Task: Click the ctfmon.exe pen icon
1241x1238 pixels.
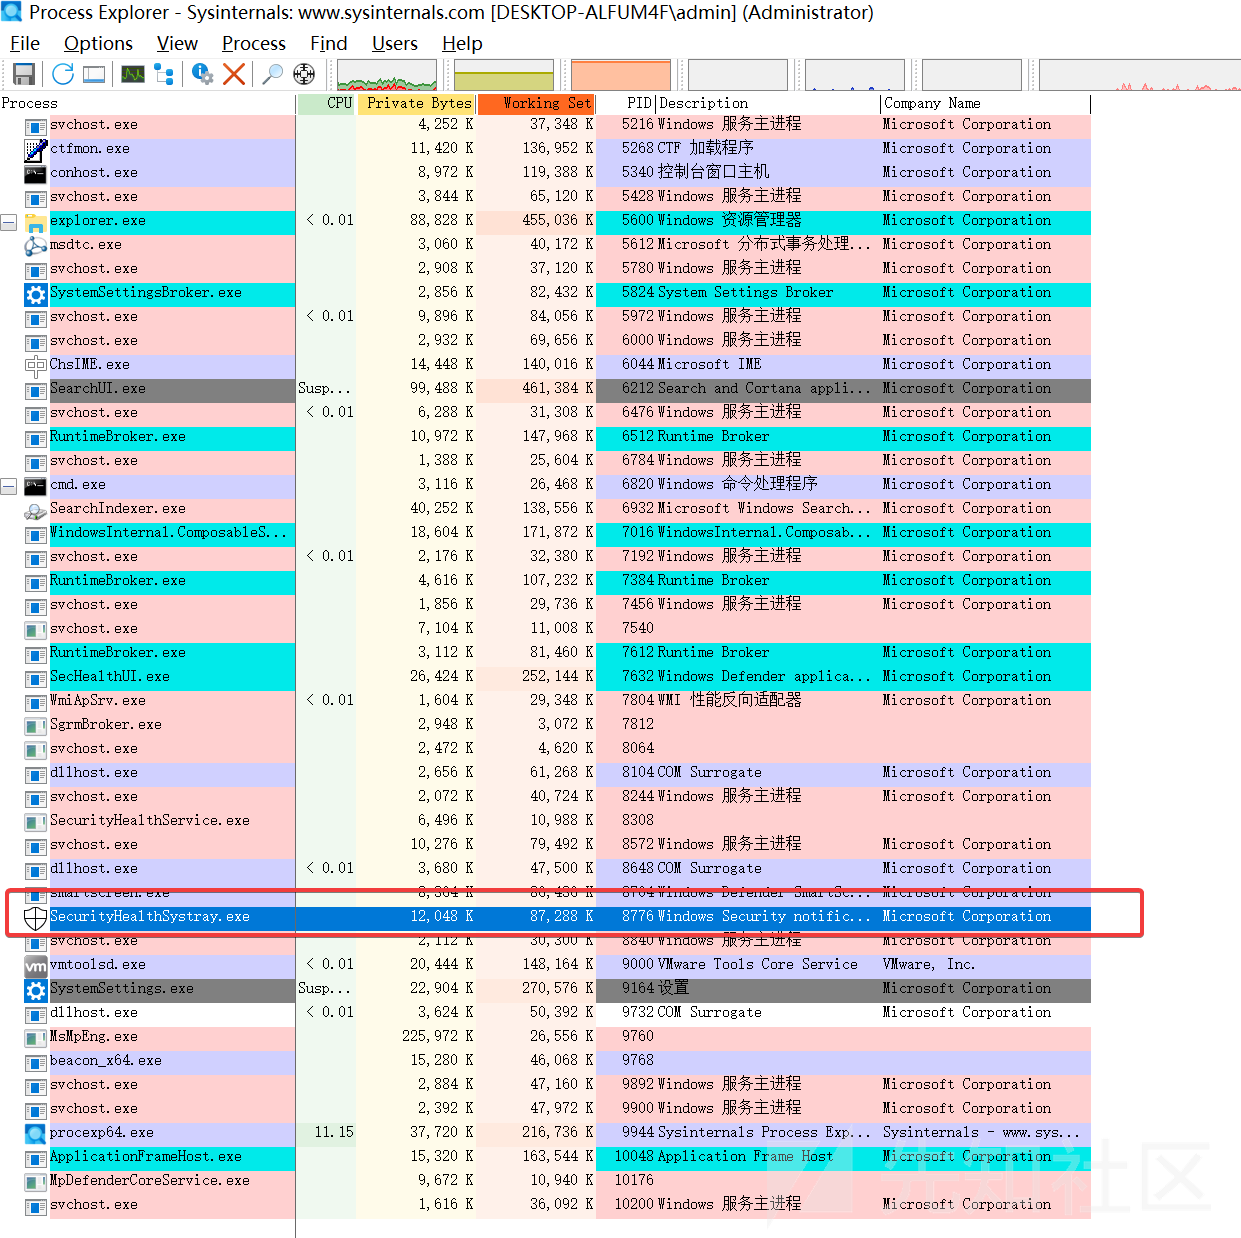Action: point(36,150)
